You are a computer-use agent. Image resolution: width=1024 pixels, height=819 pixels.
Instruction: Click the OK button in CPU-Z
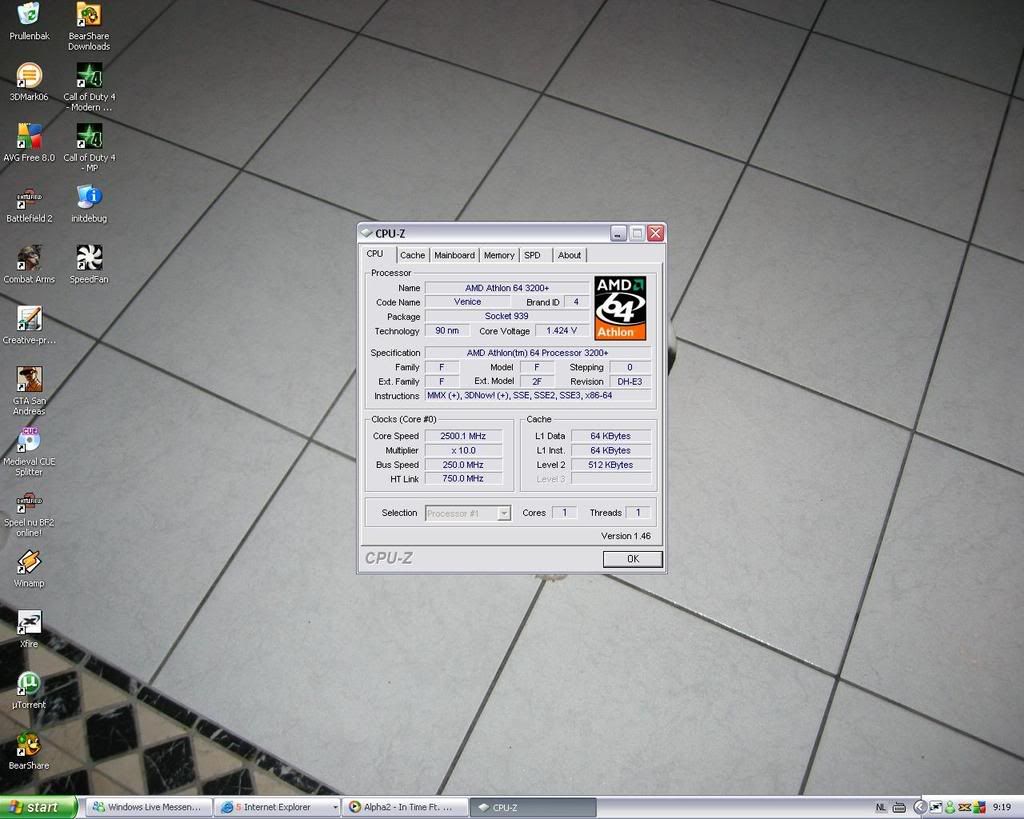click(x=632, y=559)
